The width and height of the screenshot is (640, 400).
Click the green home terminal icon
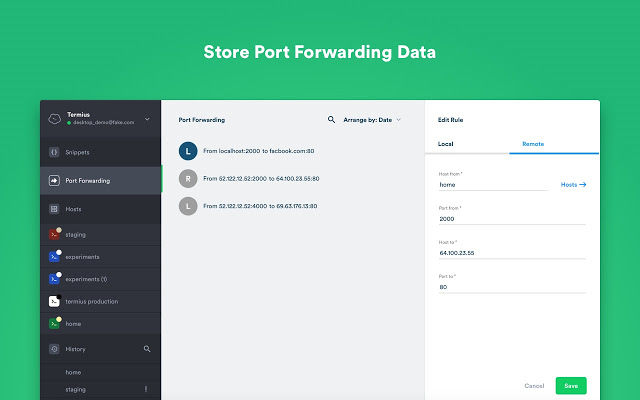click(x=54, y=324)
